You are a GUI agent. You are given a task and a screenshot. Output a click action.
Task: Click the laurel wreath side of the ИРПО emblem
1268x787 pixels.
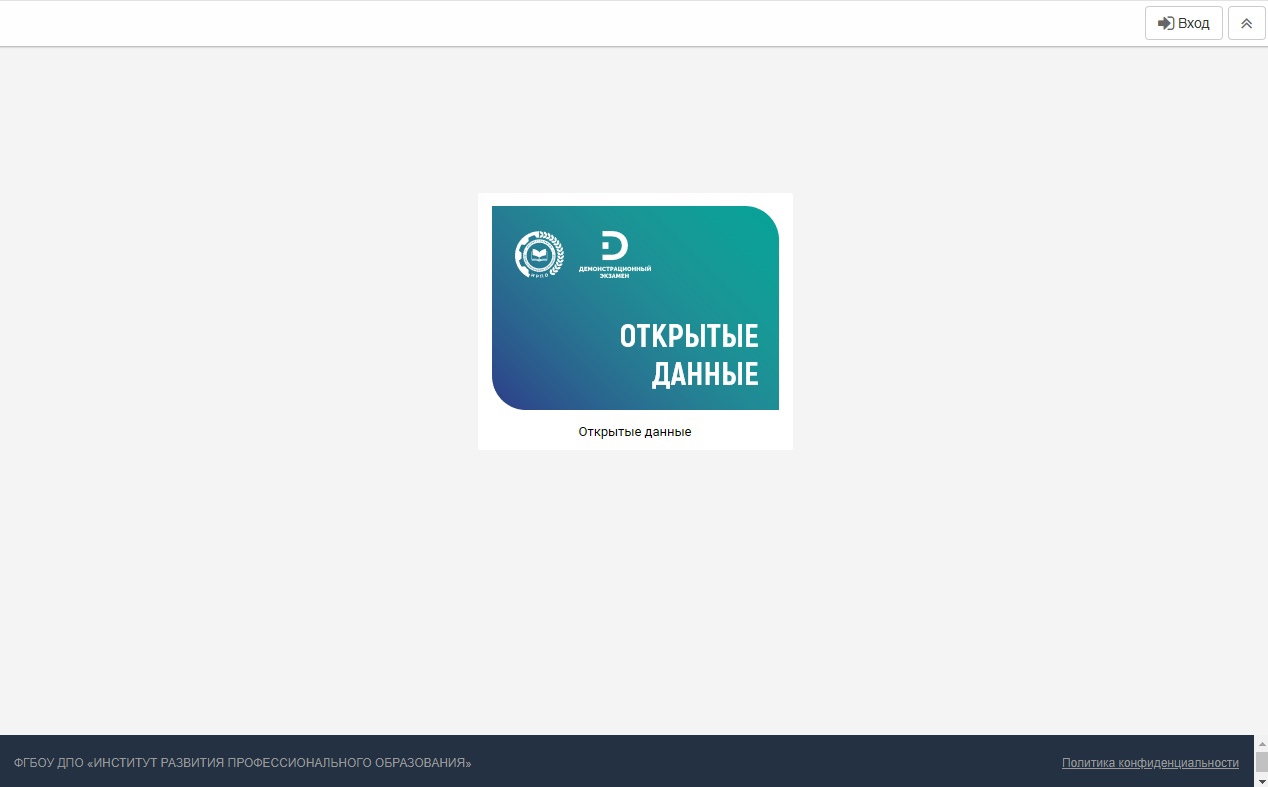click(559, 256)
